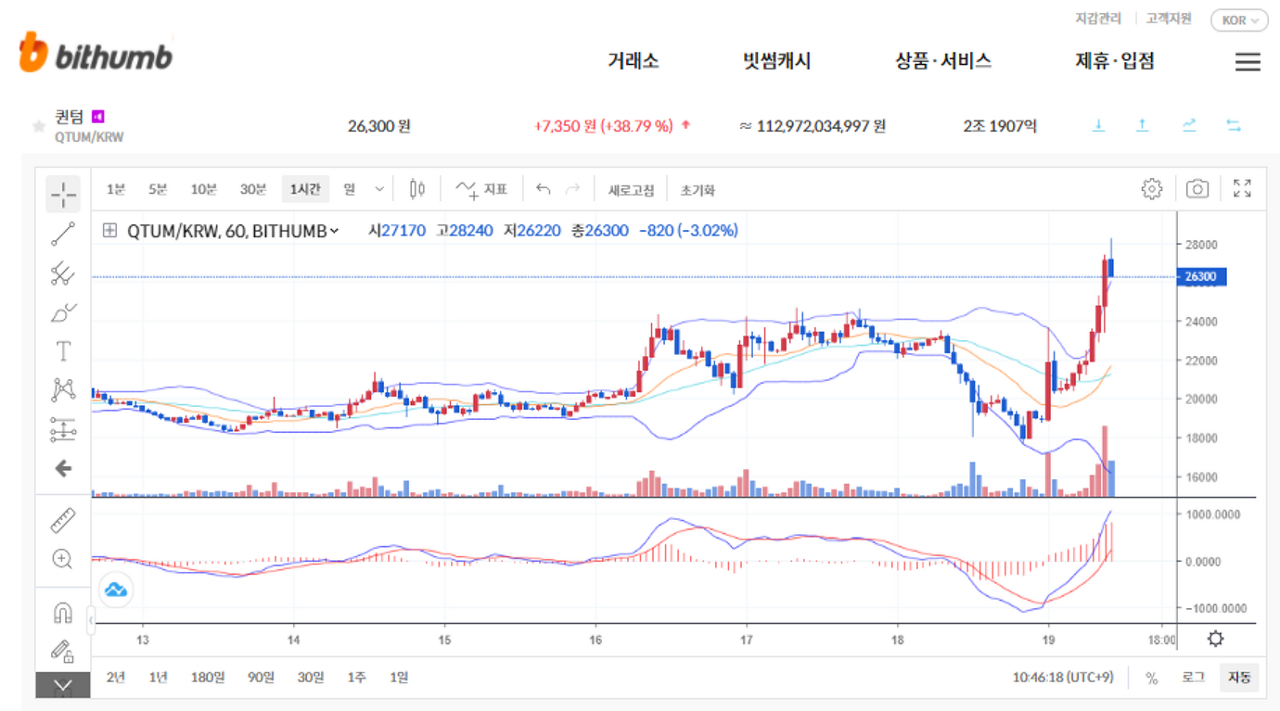
Task: Open chart settings gear
Action: click(x=1152, y=188)
